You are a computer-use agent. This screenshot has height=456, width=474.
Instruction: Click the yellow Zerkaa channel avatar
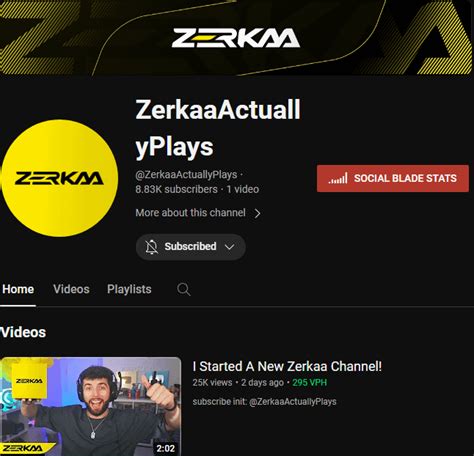[x=59, y=178]
